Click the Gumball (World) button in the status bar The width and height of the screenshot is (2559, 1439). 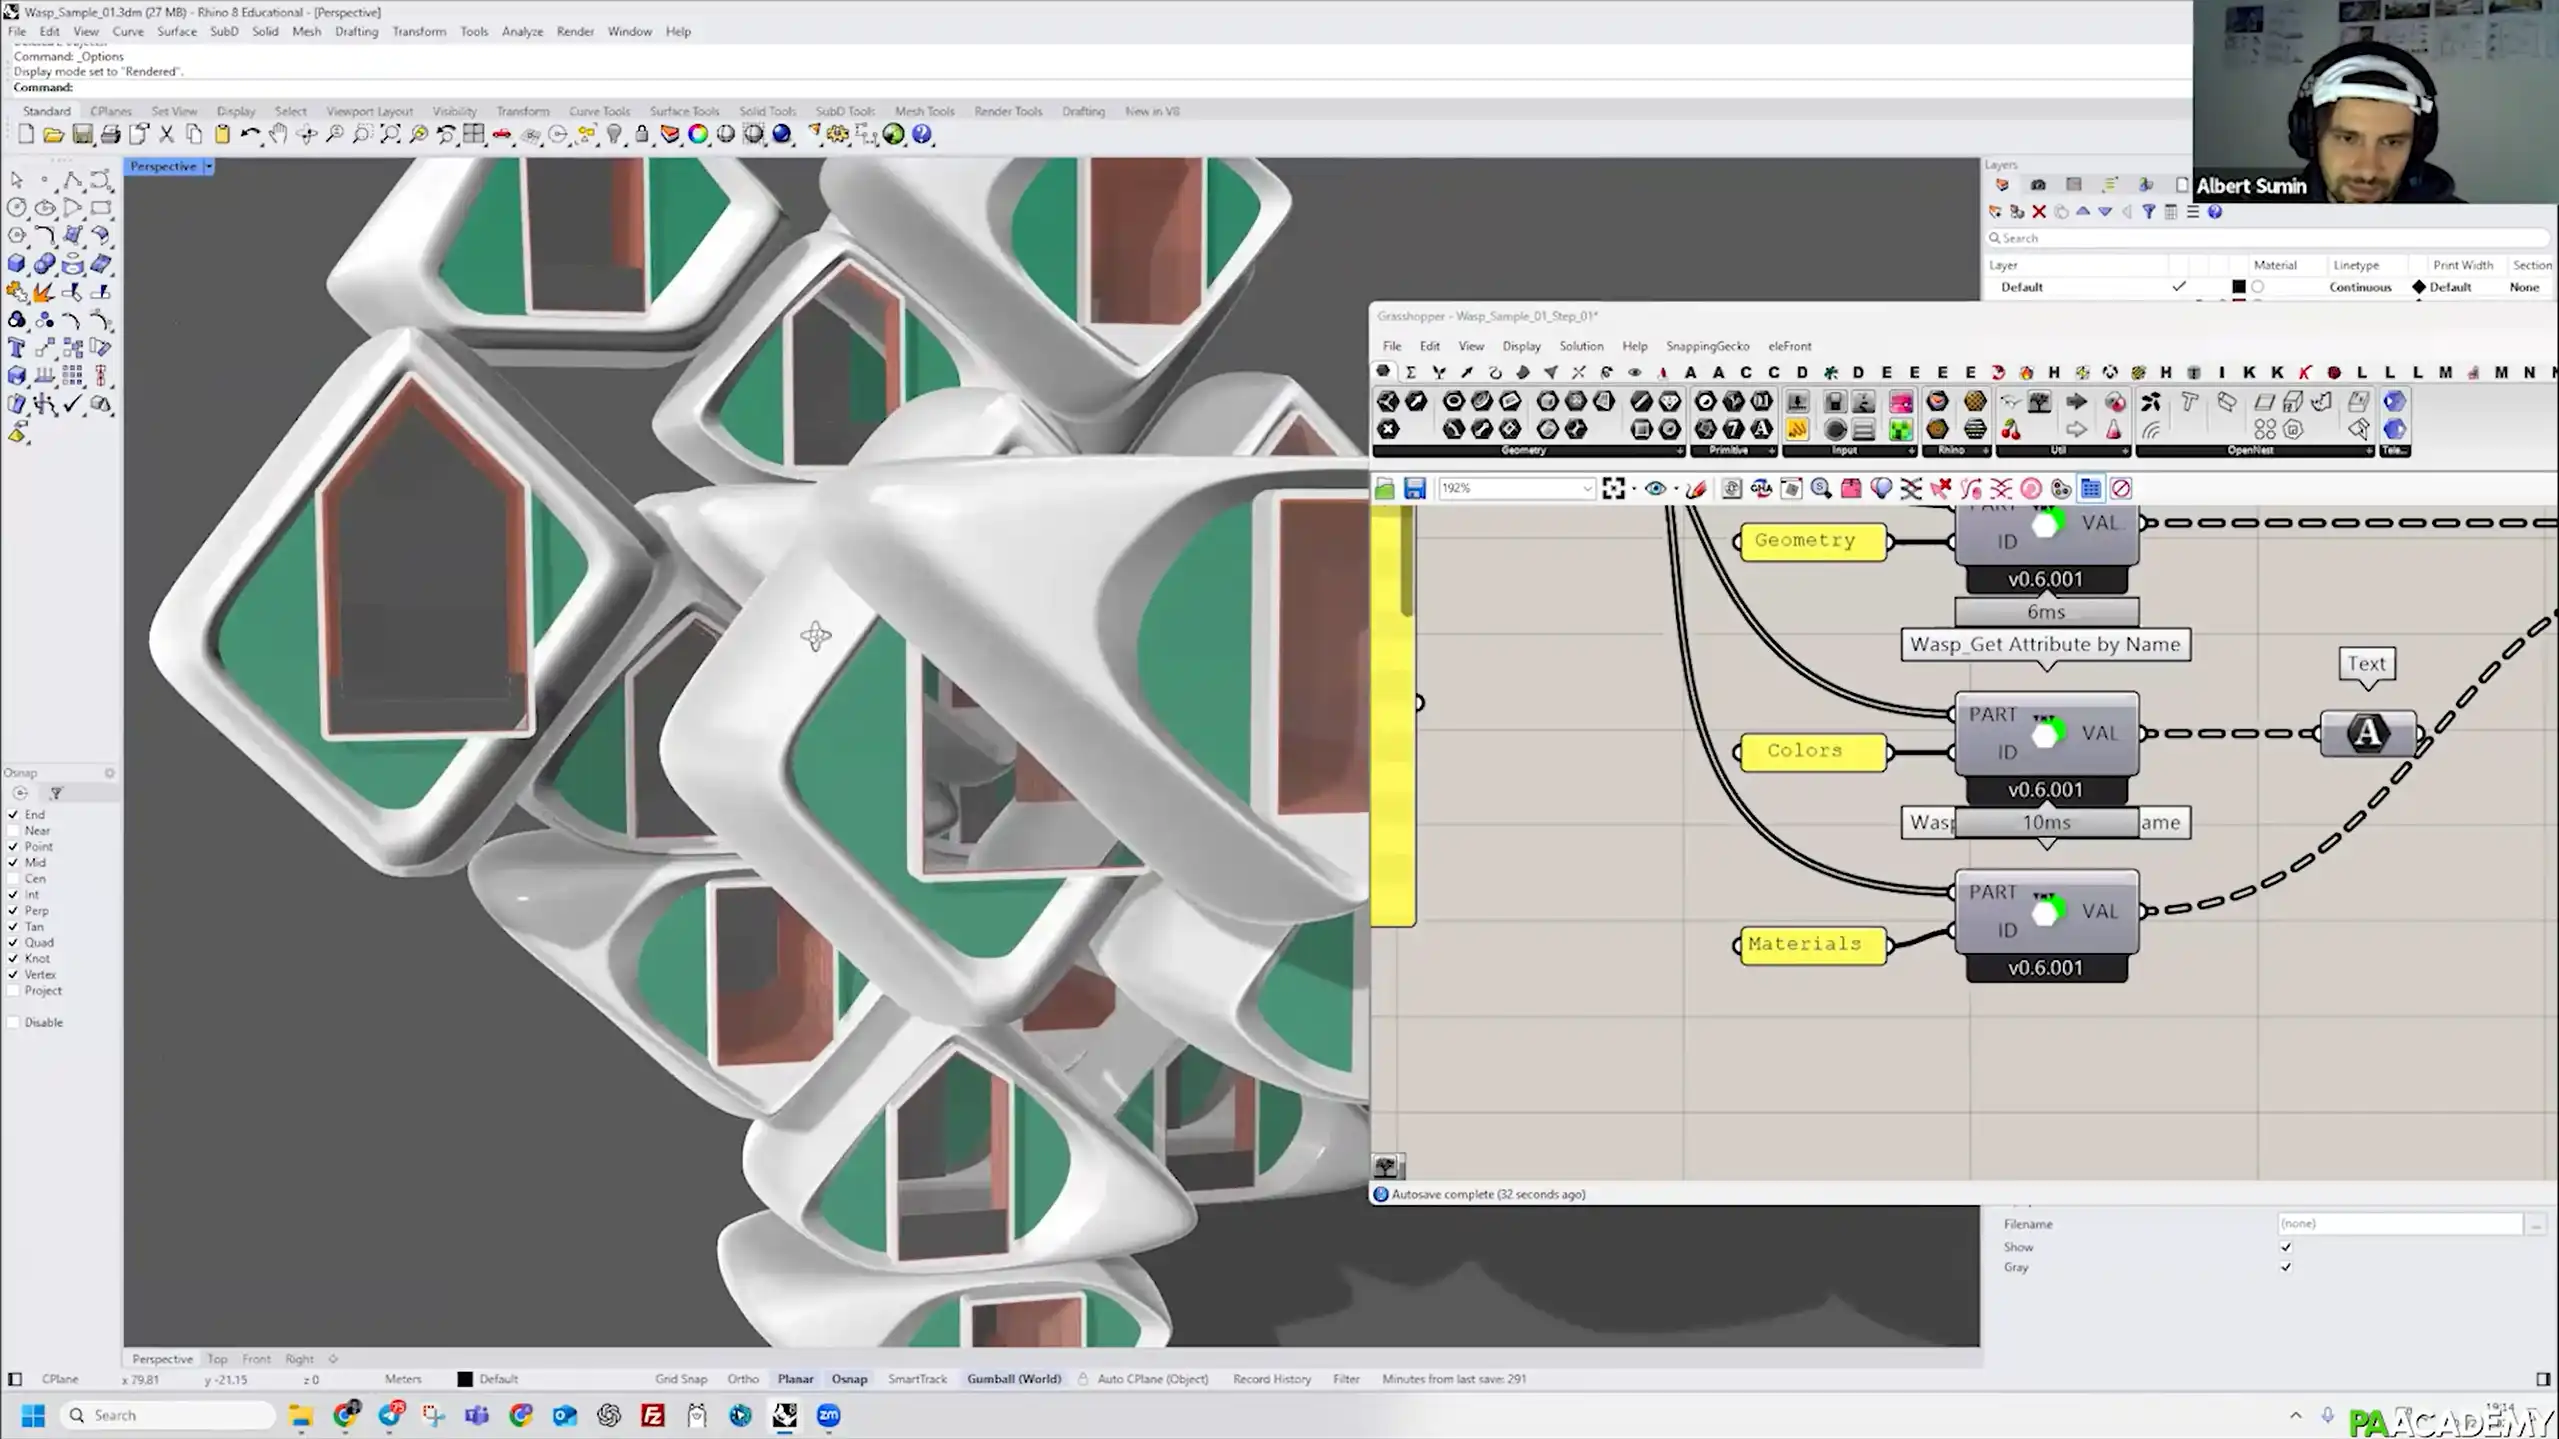pyautogui.click(x=1013, y=1378)
